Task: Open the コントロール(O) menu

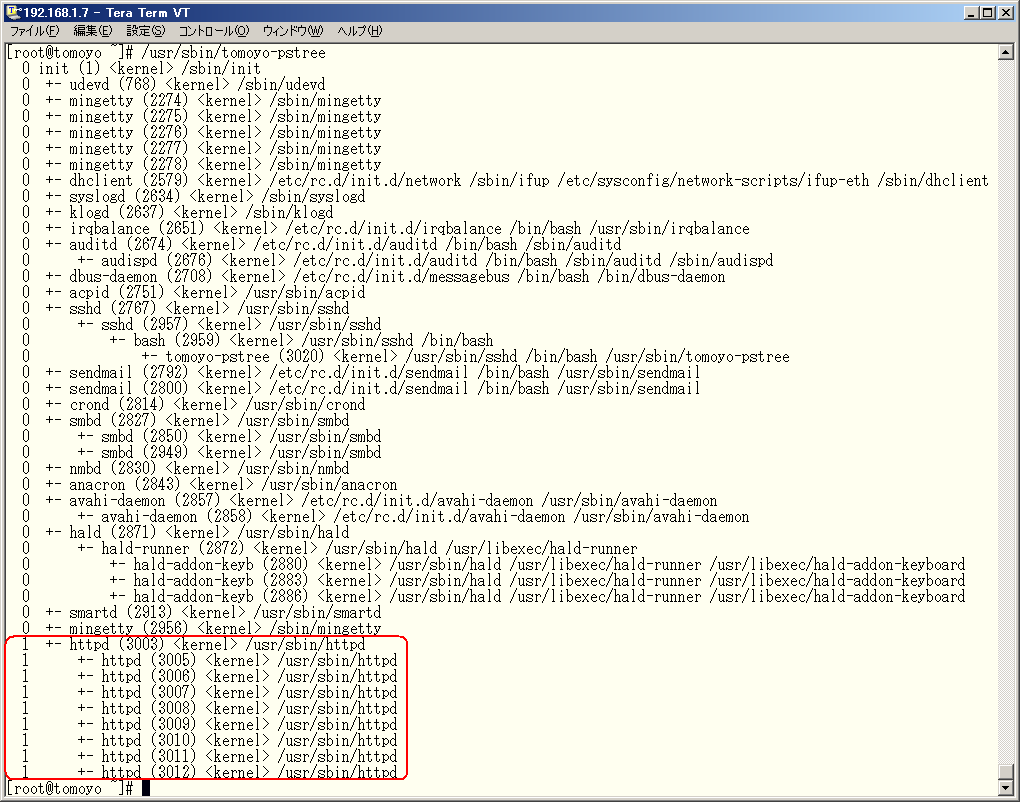Action: click(x=214, y=31)
